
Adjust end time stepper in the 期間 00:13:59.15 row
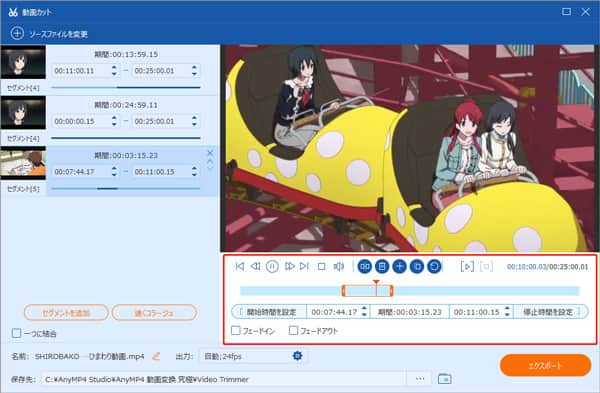click(x=194, y=70)
